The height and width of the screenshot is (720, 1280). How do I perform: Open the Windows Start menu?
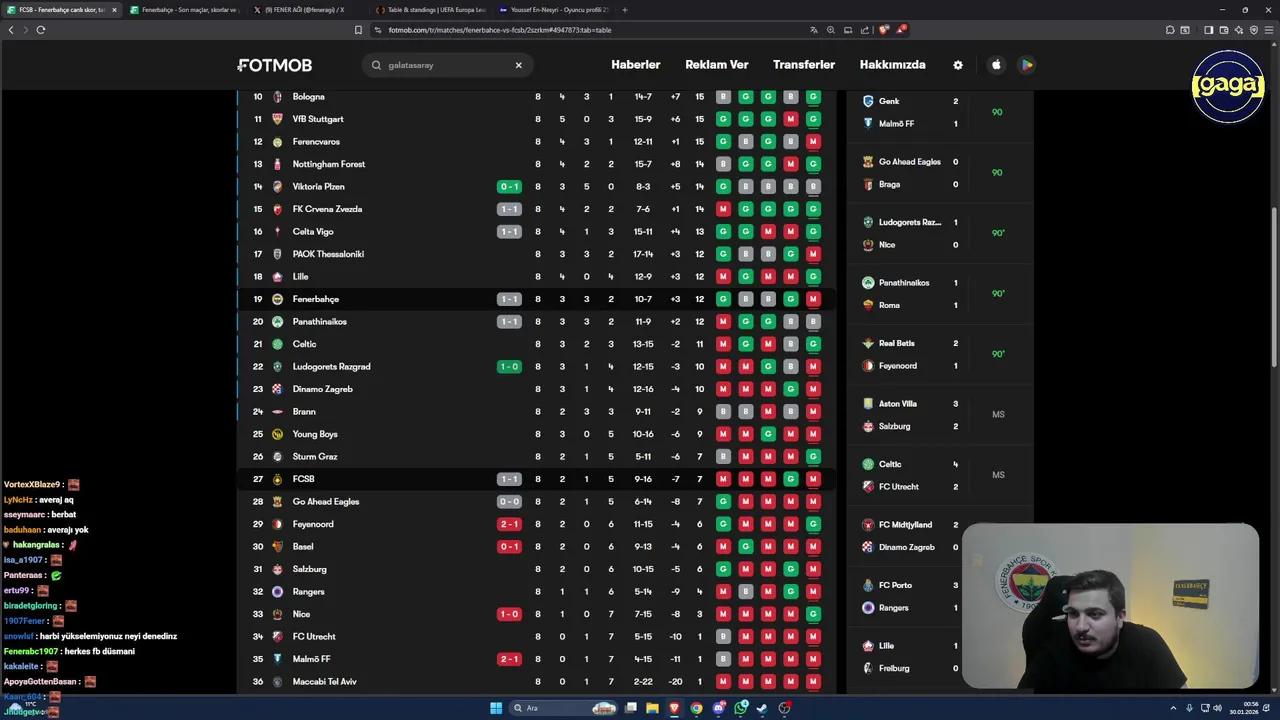coord(496,708)
